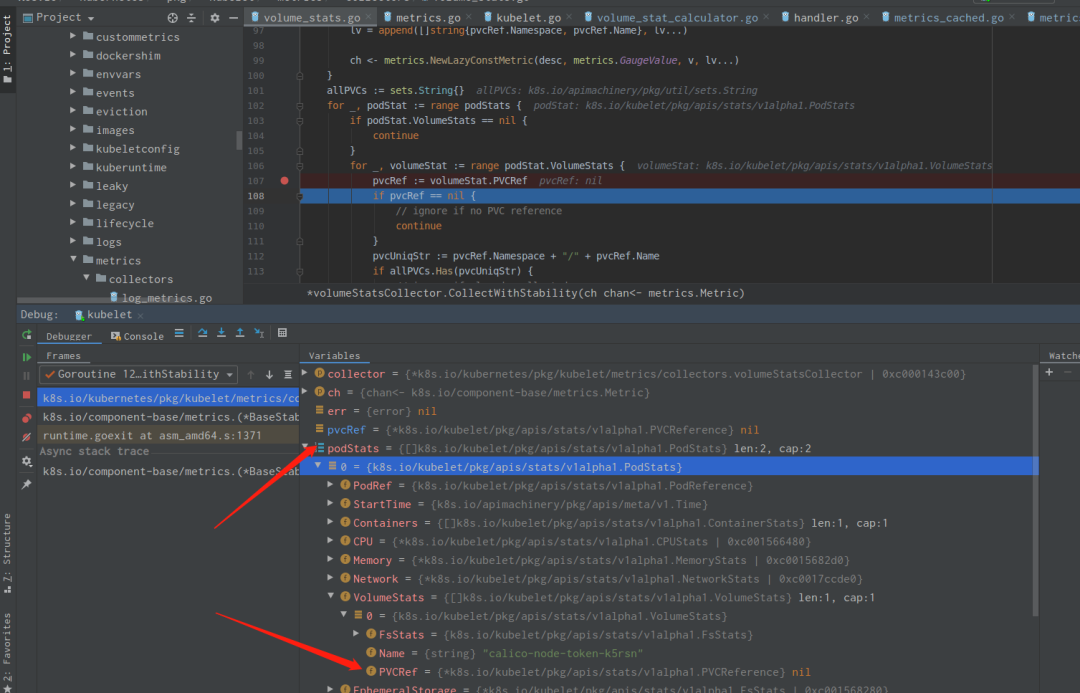Image resolution: width=1080 pixels, height=693 pixels.
Task: Select the pvcRef variable row
Action: [668, 430]
